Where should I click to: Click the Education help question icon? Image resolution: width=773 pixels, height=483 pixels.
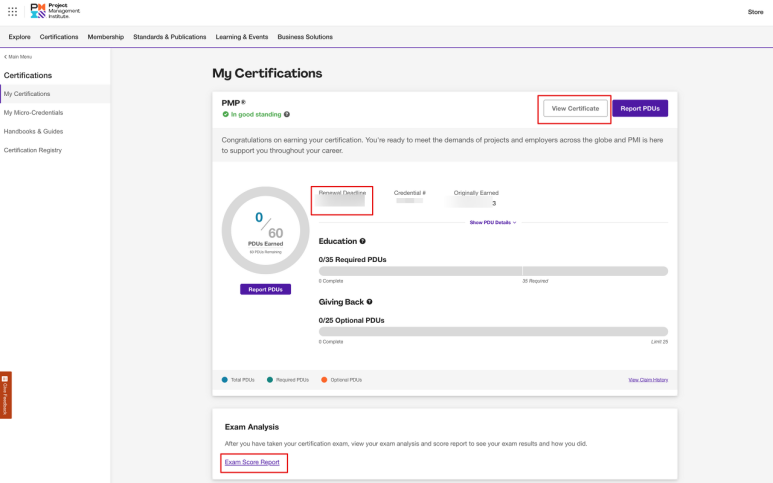(x=362, y=241)
